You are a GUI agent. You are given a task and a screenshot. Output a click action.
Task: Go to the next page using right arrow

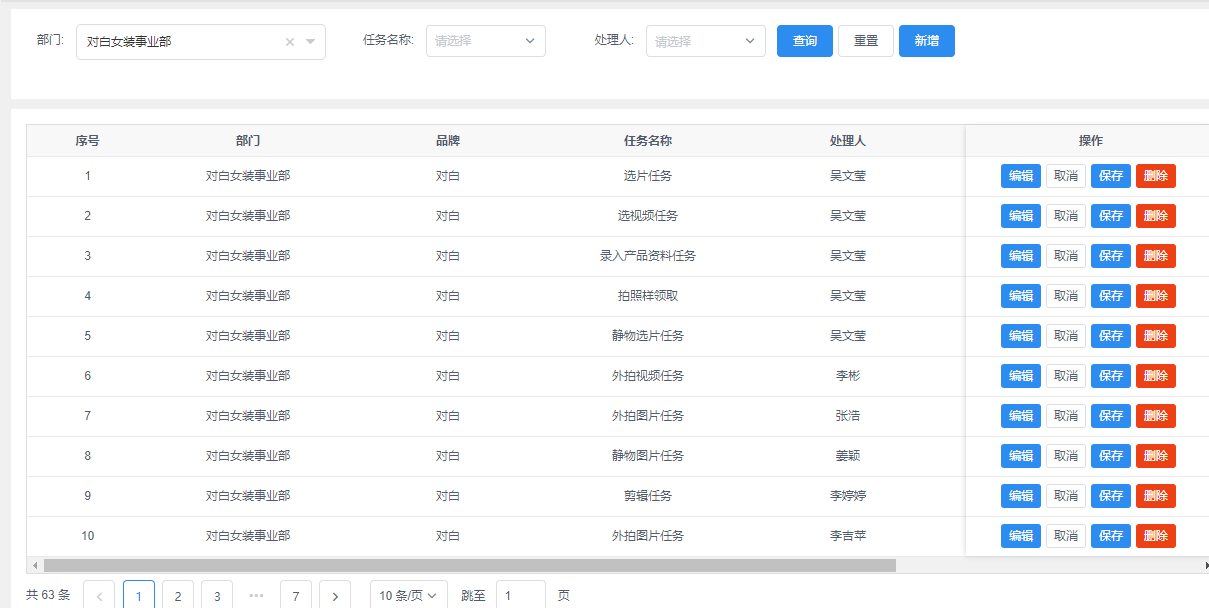pyautogui.click(x=335, y=596)
